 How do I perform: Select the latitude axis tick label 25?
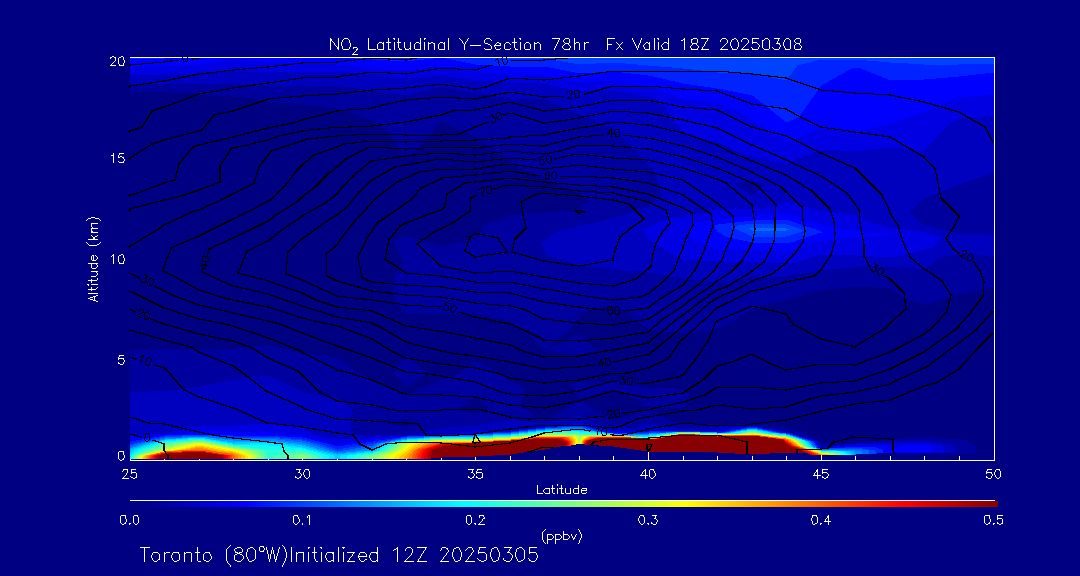click(x=129, y=473)
